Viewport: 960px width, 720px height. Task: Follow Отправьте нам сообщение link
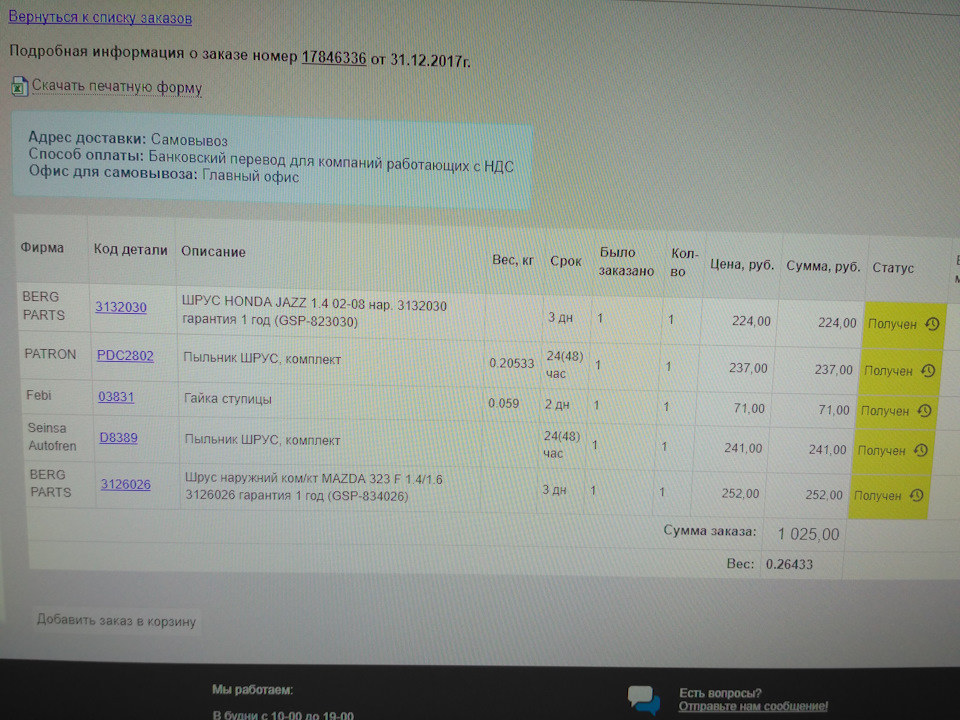(x=753, y=706)
